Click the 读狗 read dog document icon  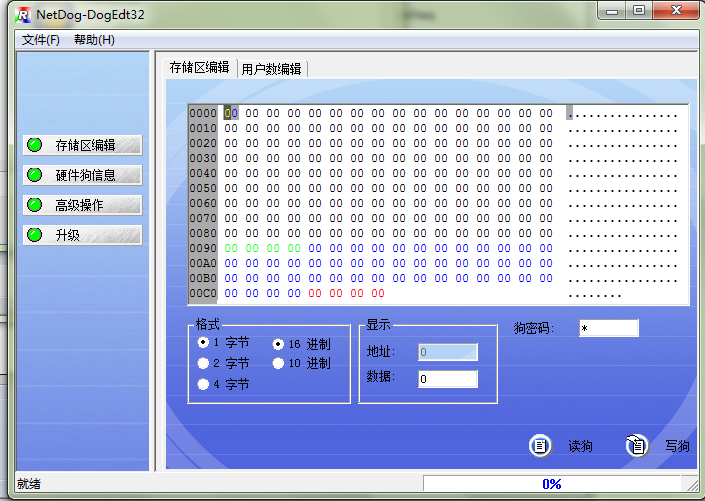pos(540,446)
